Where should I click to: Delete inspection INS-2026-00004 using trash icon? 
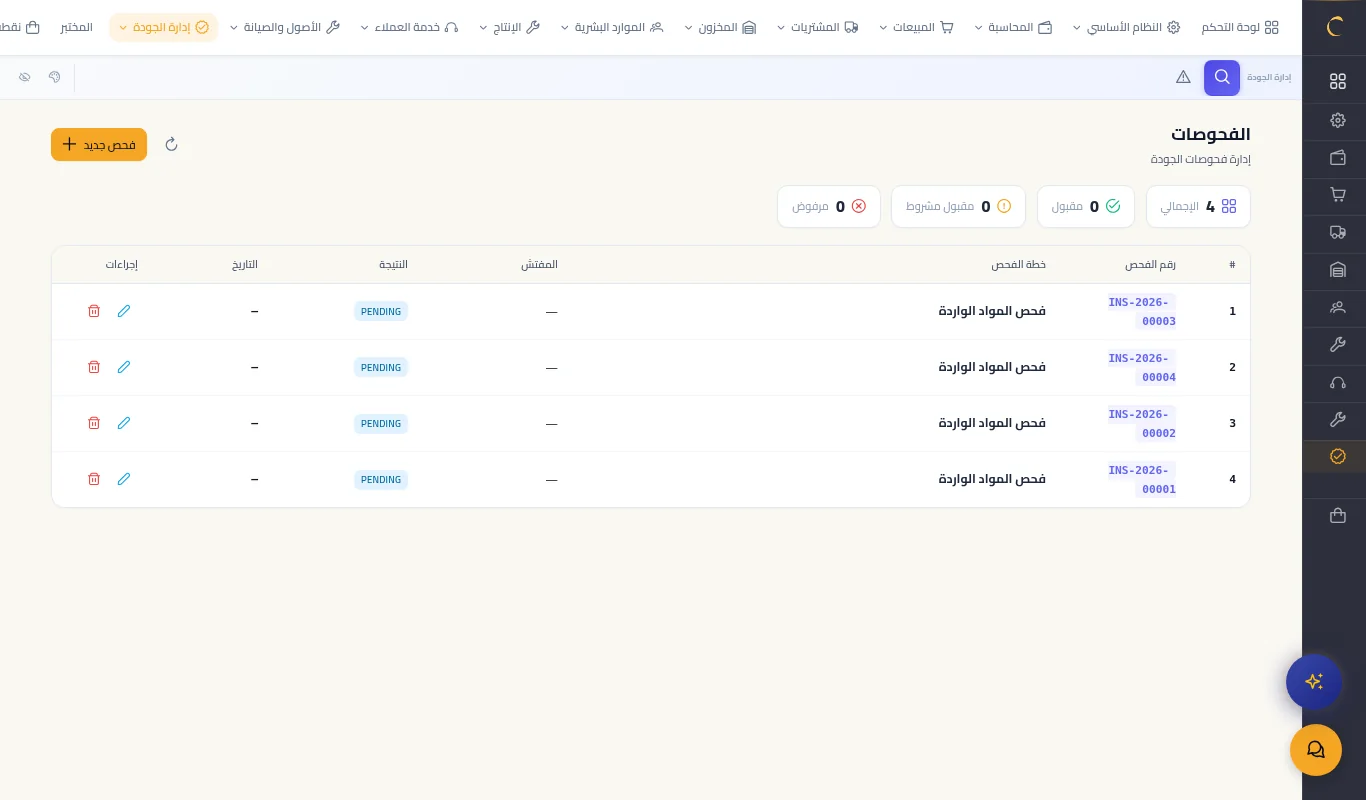pyautogui.click(x=94, y=367)
